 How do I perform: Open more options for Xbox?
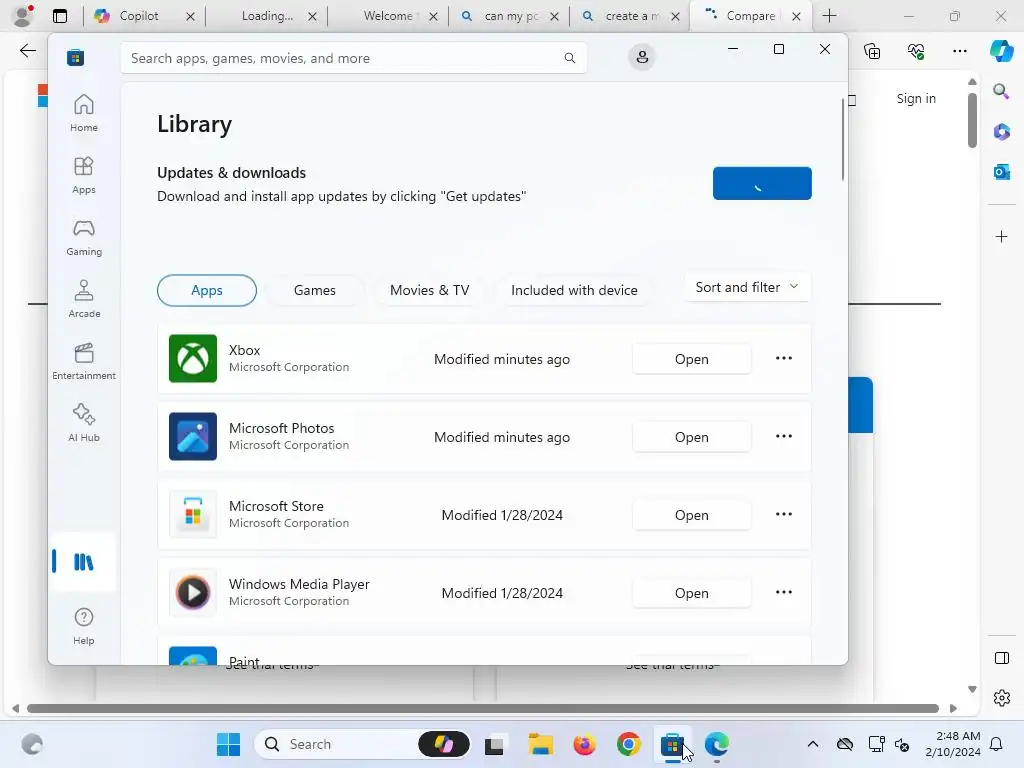784,359
